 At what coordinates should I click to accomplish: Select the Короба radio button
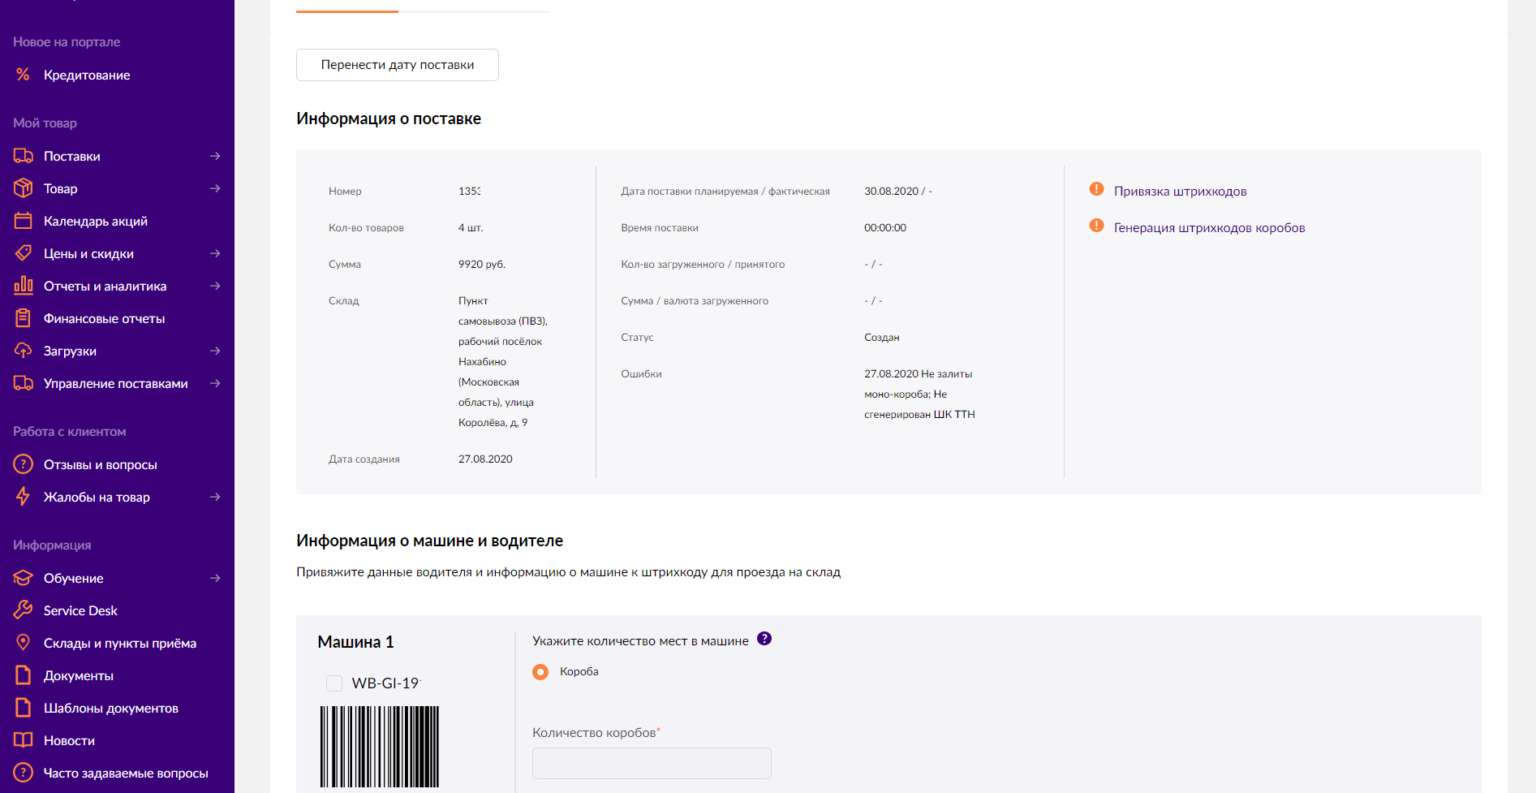tap(540, 672)
